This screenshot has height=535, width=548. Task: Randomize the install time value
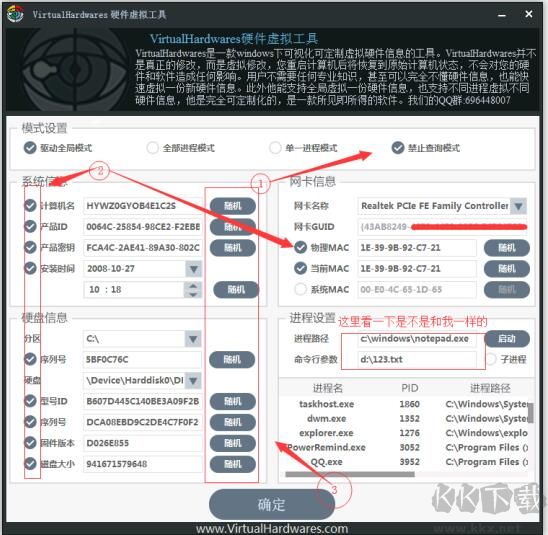click(236, 289)
